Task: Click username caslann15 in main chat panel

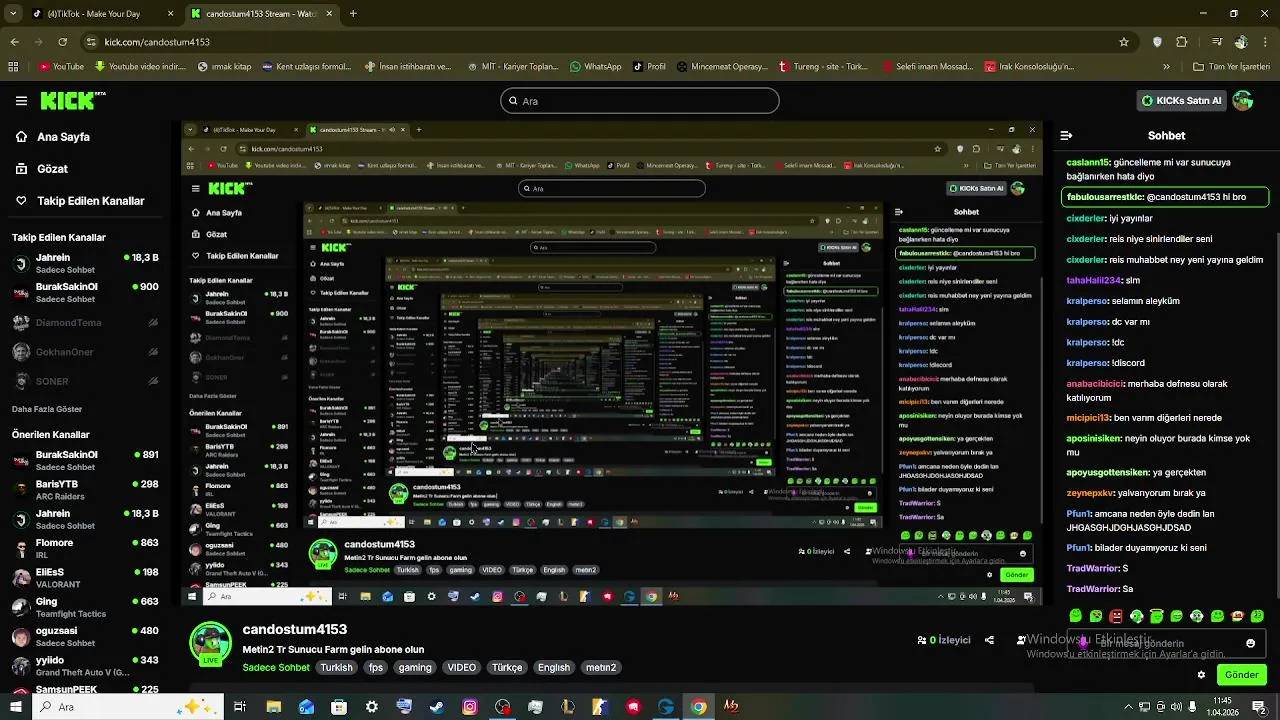Action: point(1088,162)
